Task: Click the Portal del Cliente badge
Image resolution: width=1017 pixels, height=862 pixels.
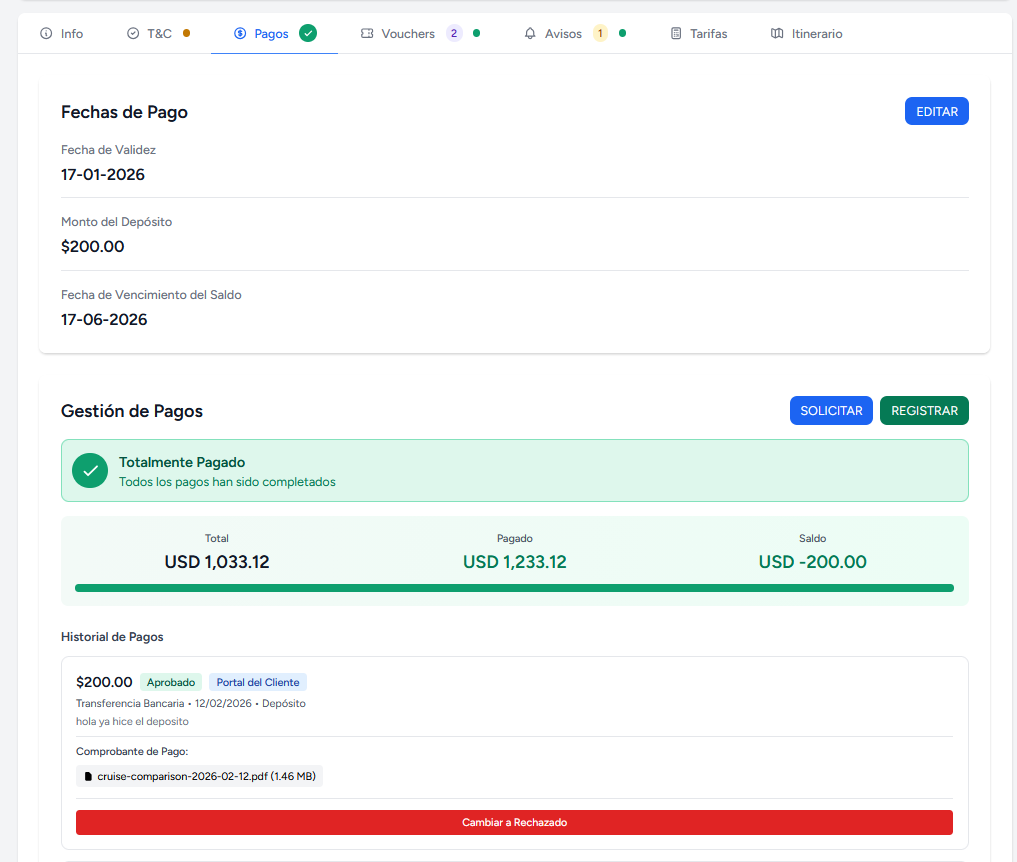Action: pyautogui.click(x=257, y=681)
